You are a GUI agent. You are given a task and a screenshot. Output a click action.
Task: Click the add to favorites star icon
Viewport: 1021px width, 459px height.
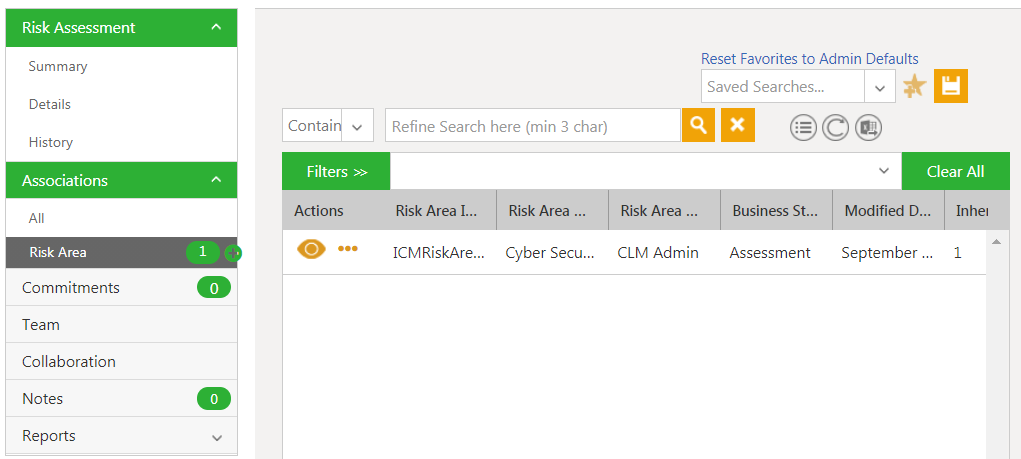point(913,87)
